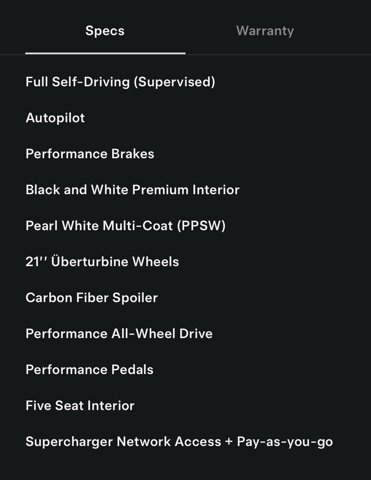Click the word Spoiler in list
The width and height of the screenshot is (371, 480).
(x=135, y=298)
